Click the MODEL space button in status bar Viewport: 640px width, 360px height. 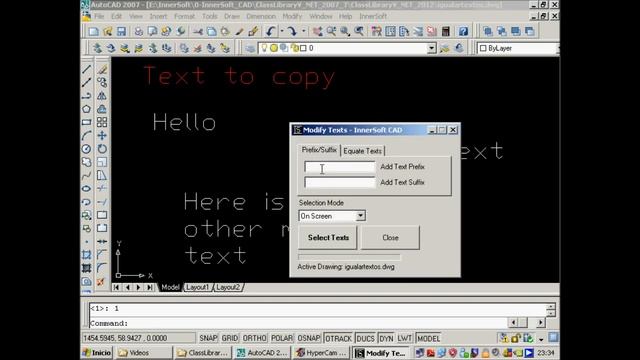pyautogui.click(x=428, y=338)
